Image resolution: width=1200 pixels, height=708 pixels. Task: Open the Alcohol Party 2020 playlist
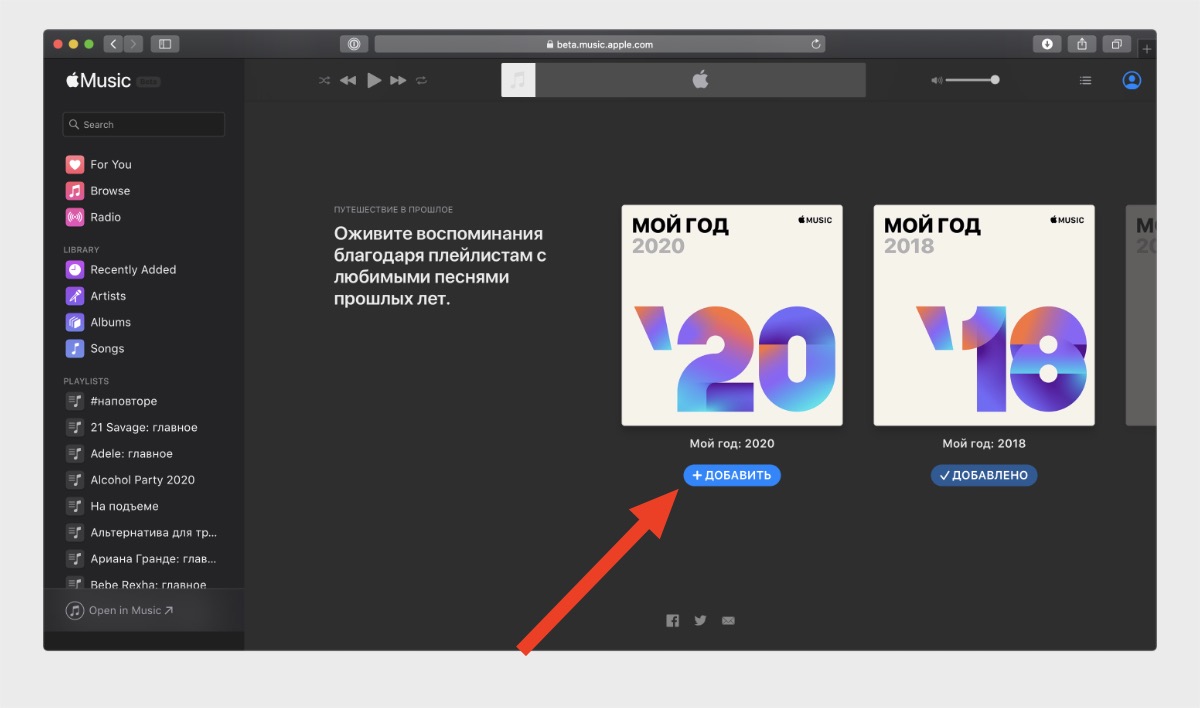coord(142,480)
